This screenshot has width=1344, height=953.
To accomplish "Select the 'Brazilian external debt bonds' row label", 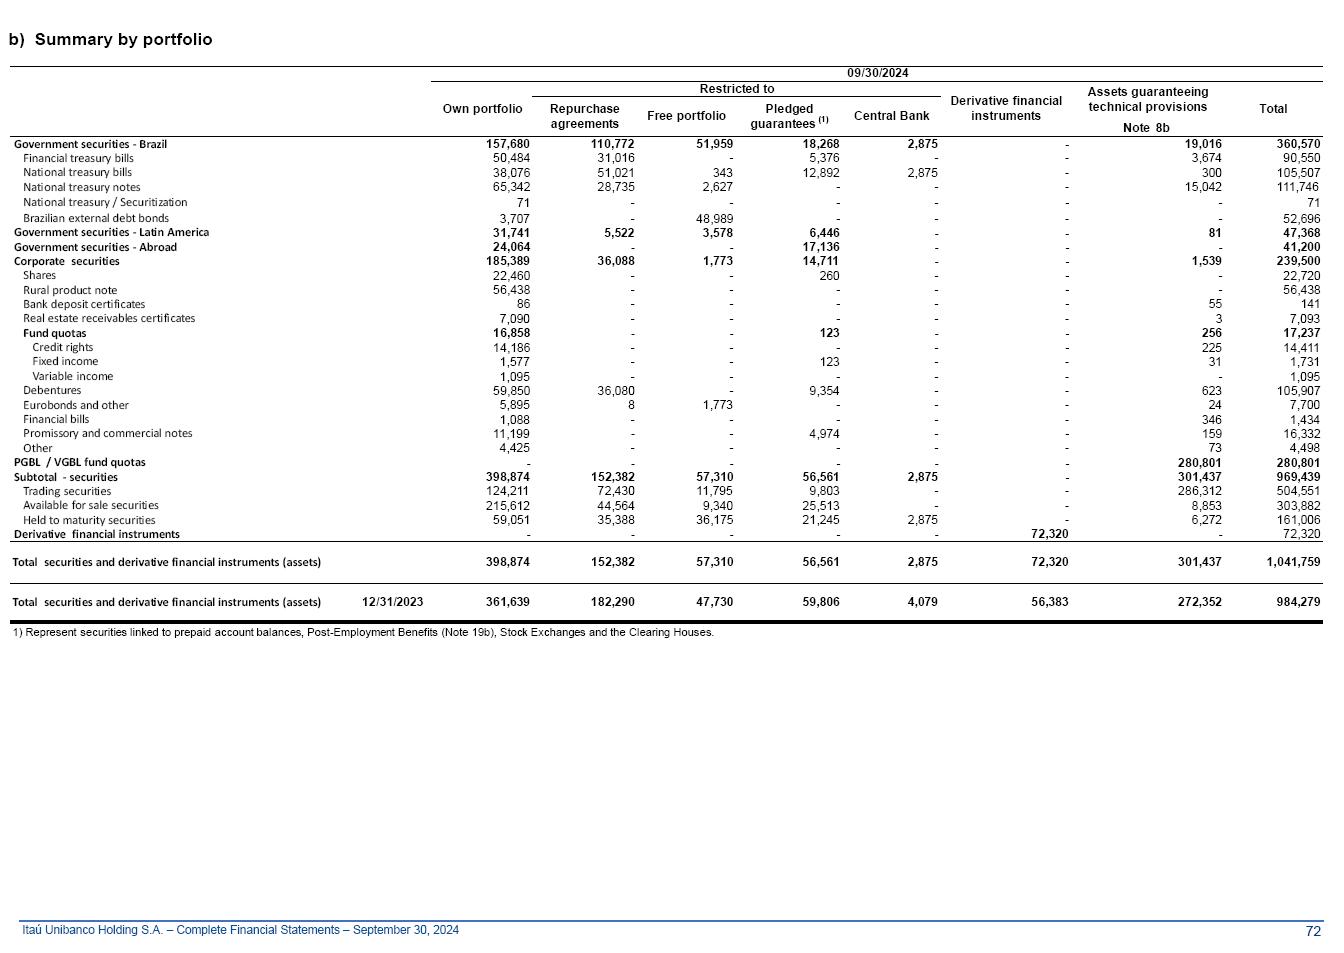I will (96, 218).
